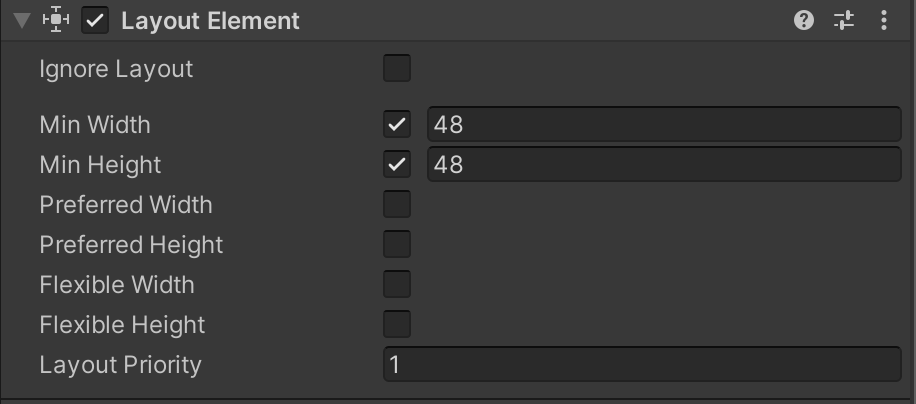Click the Ignore Layout label

(x=116, y=69)
